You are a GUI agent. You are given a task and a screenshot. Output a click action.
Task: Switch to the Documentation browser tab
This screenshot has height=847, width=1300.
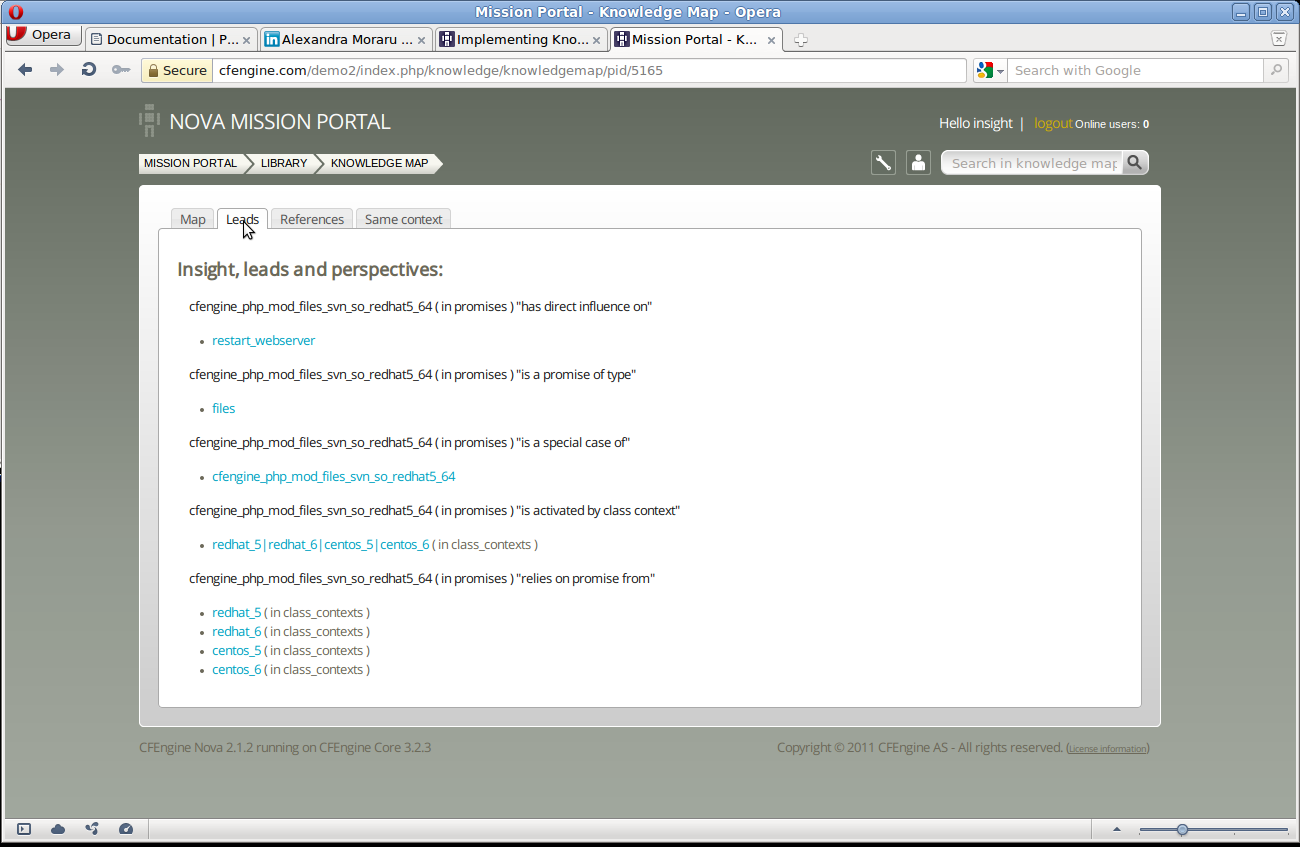click(x=170, y=40)
